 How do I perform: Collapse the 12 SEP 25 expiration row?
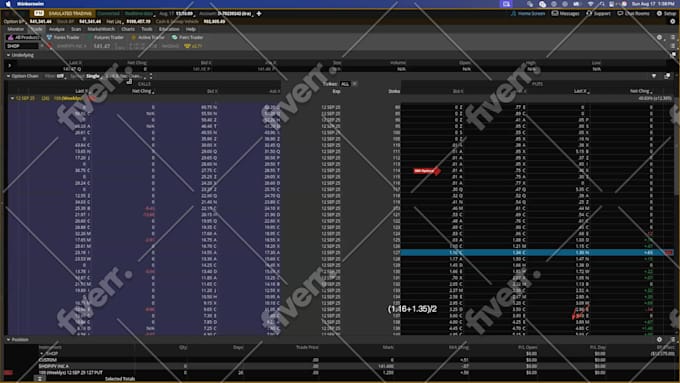[x=12, y=98]
